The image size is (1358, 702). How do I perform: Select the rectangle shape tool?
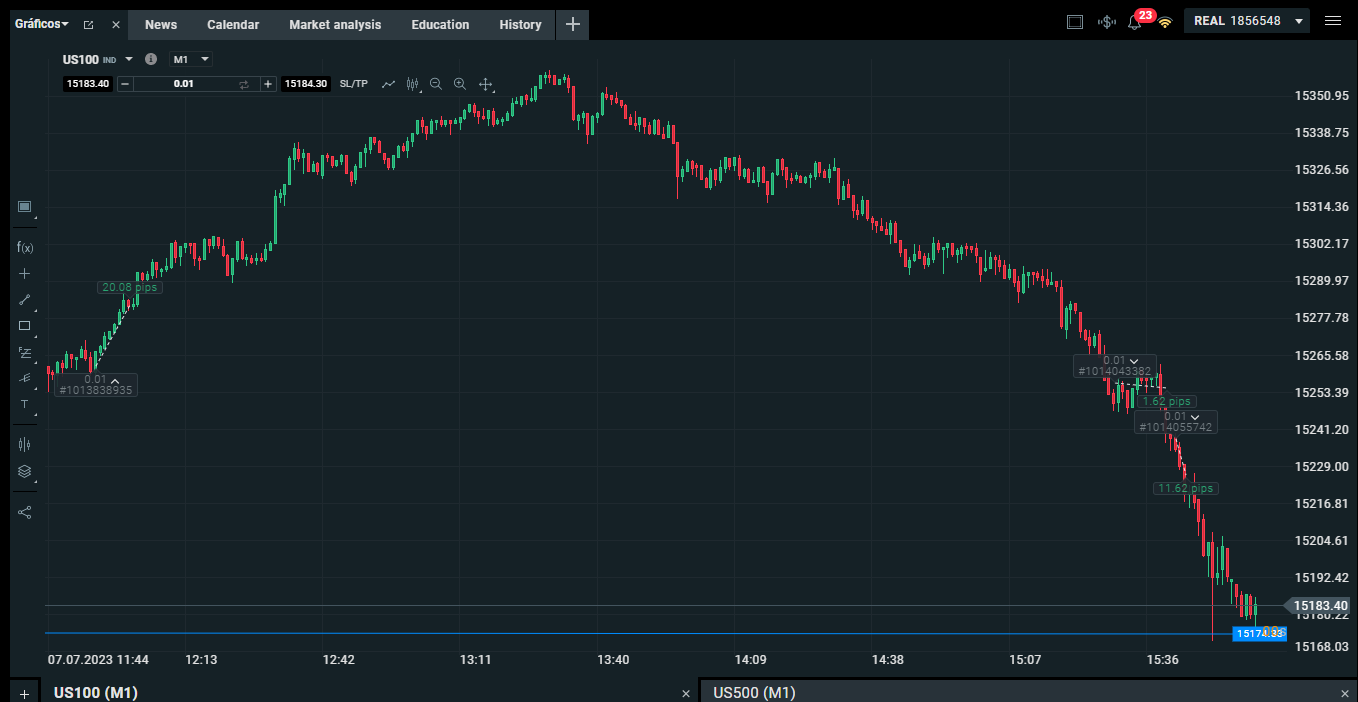tap(25, 325)
